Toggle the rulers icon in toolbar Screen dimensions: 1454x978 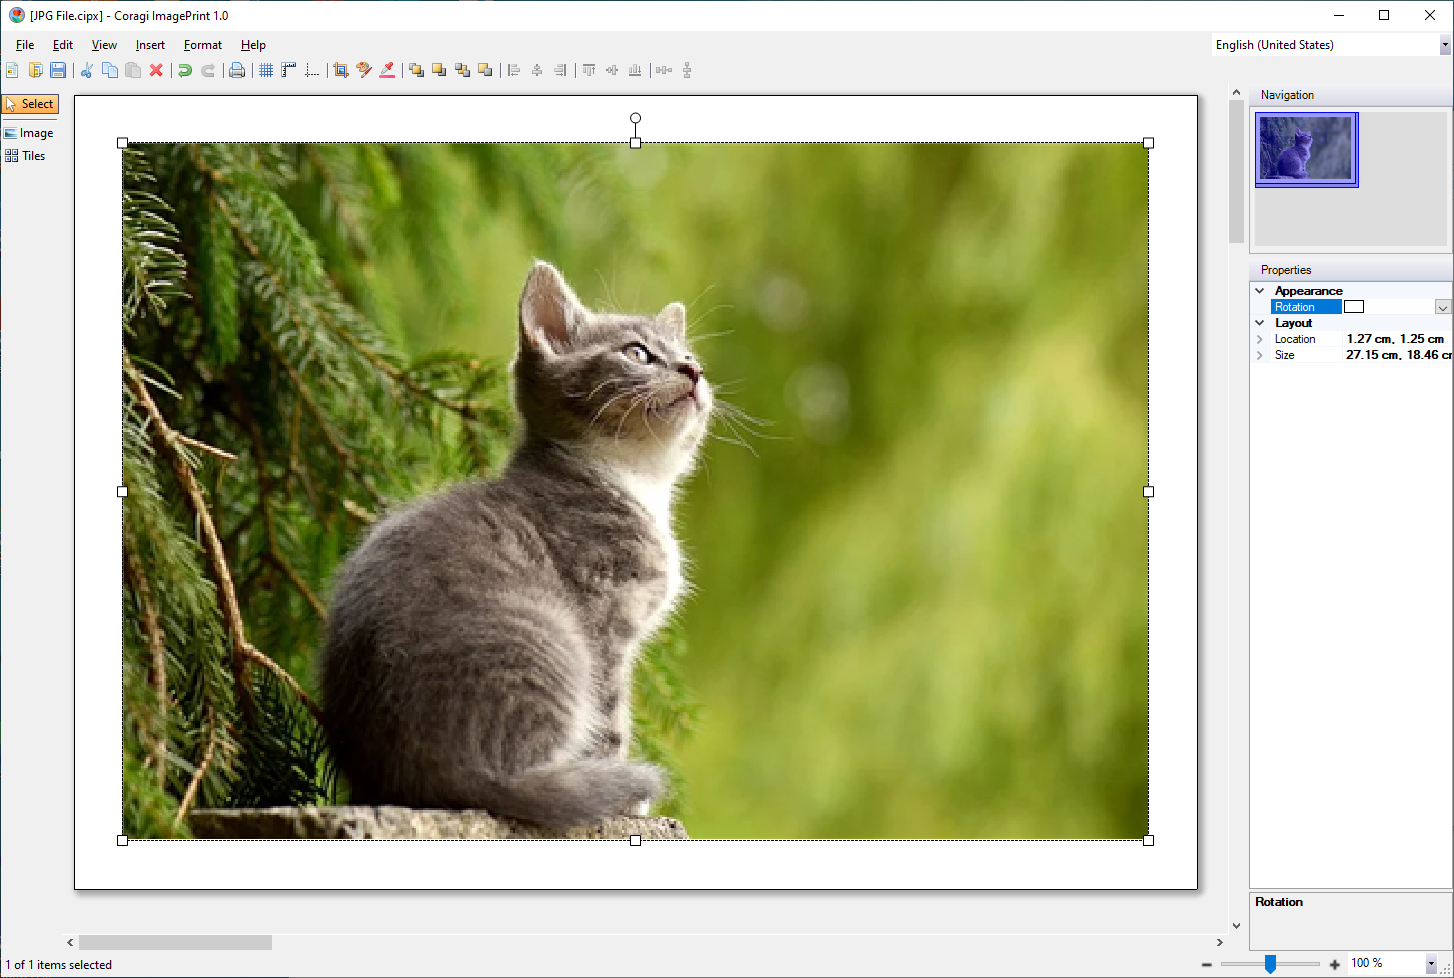[x=289, y=70]
